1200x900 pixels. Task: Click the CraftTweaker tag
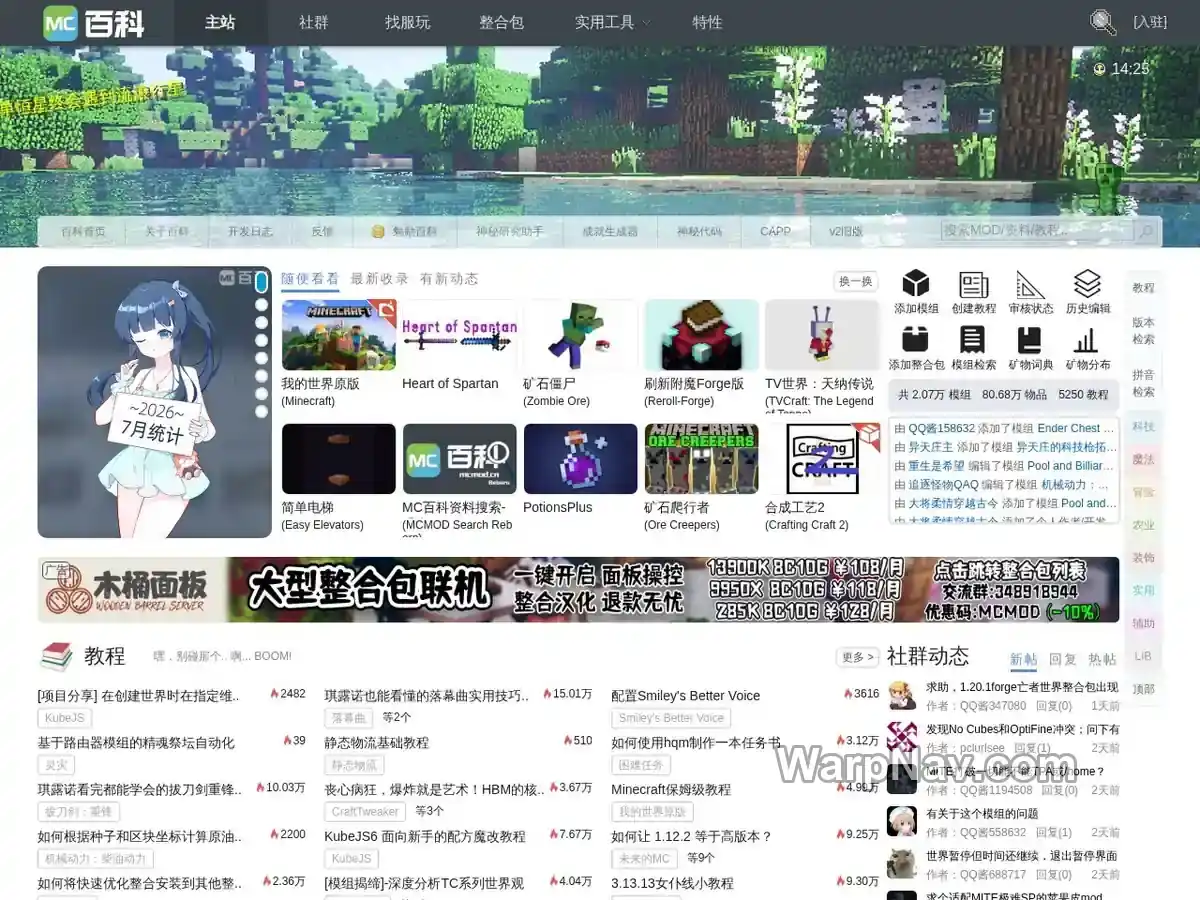(x=366, y=811)
